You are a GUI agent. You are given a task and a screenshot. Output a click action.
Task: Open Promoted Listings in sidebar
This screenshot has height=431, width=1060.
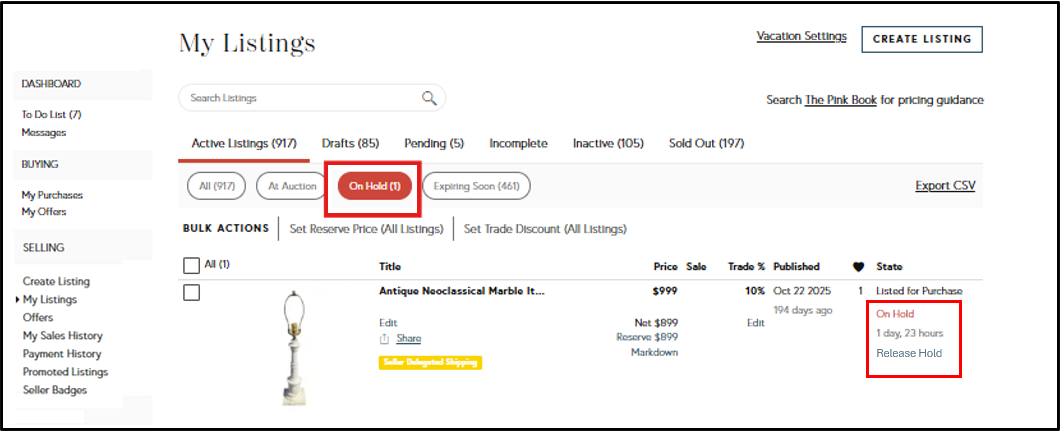coord(66,372)
